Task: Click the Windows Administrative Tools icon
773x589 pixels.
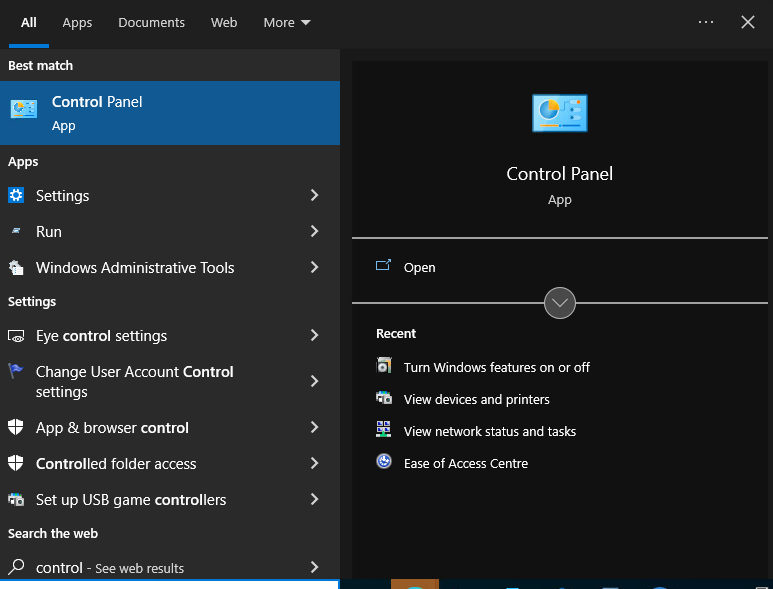Action: click(x=16, y=268)
